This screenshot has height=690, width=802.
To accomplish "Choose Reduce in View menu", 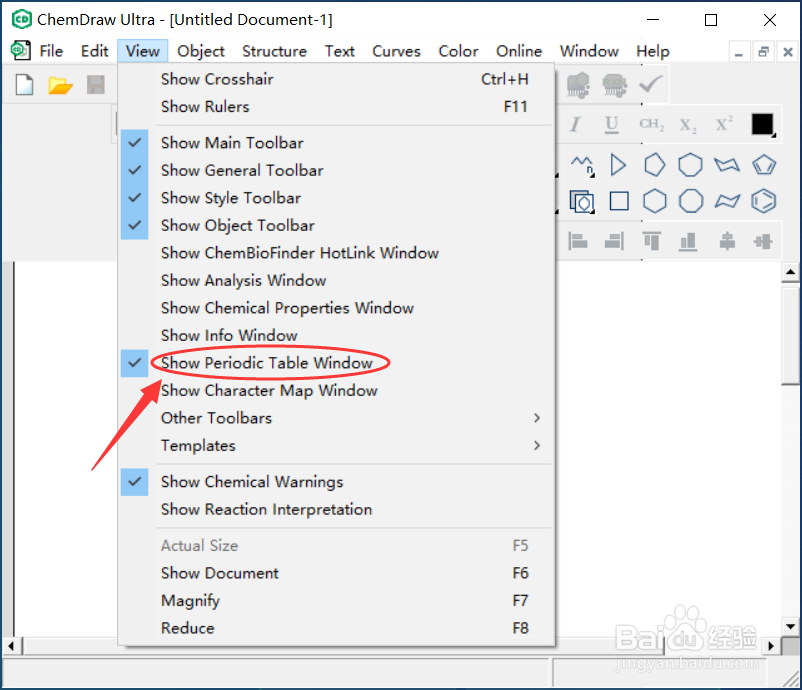I will pos(337,628).
